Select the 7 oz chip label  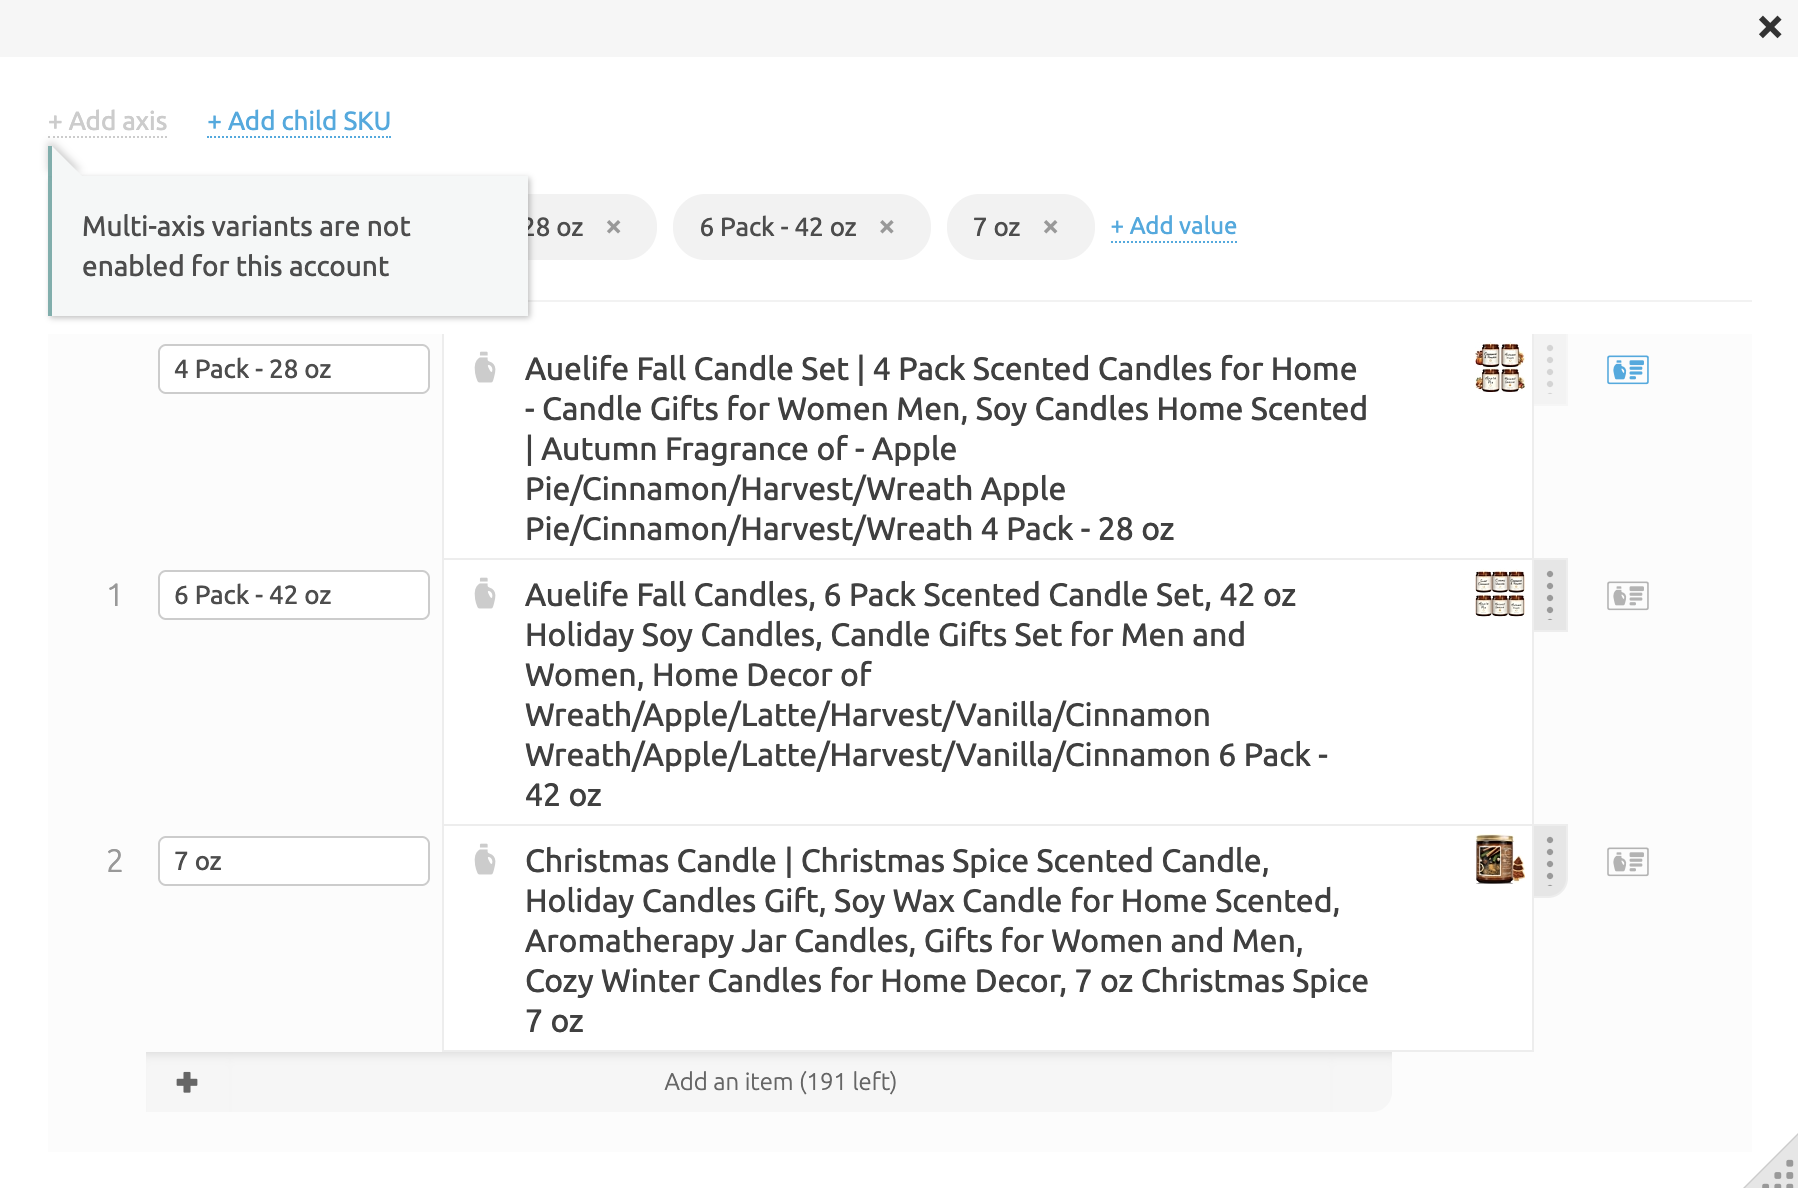[996, 227]
